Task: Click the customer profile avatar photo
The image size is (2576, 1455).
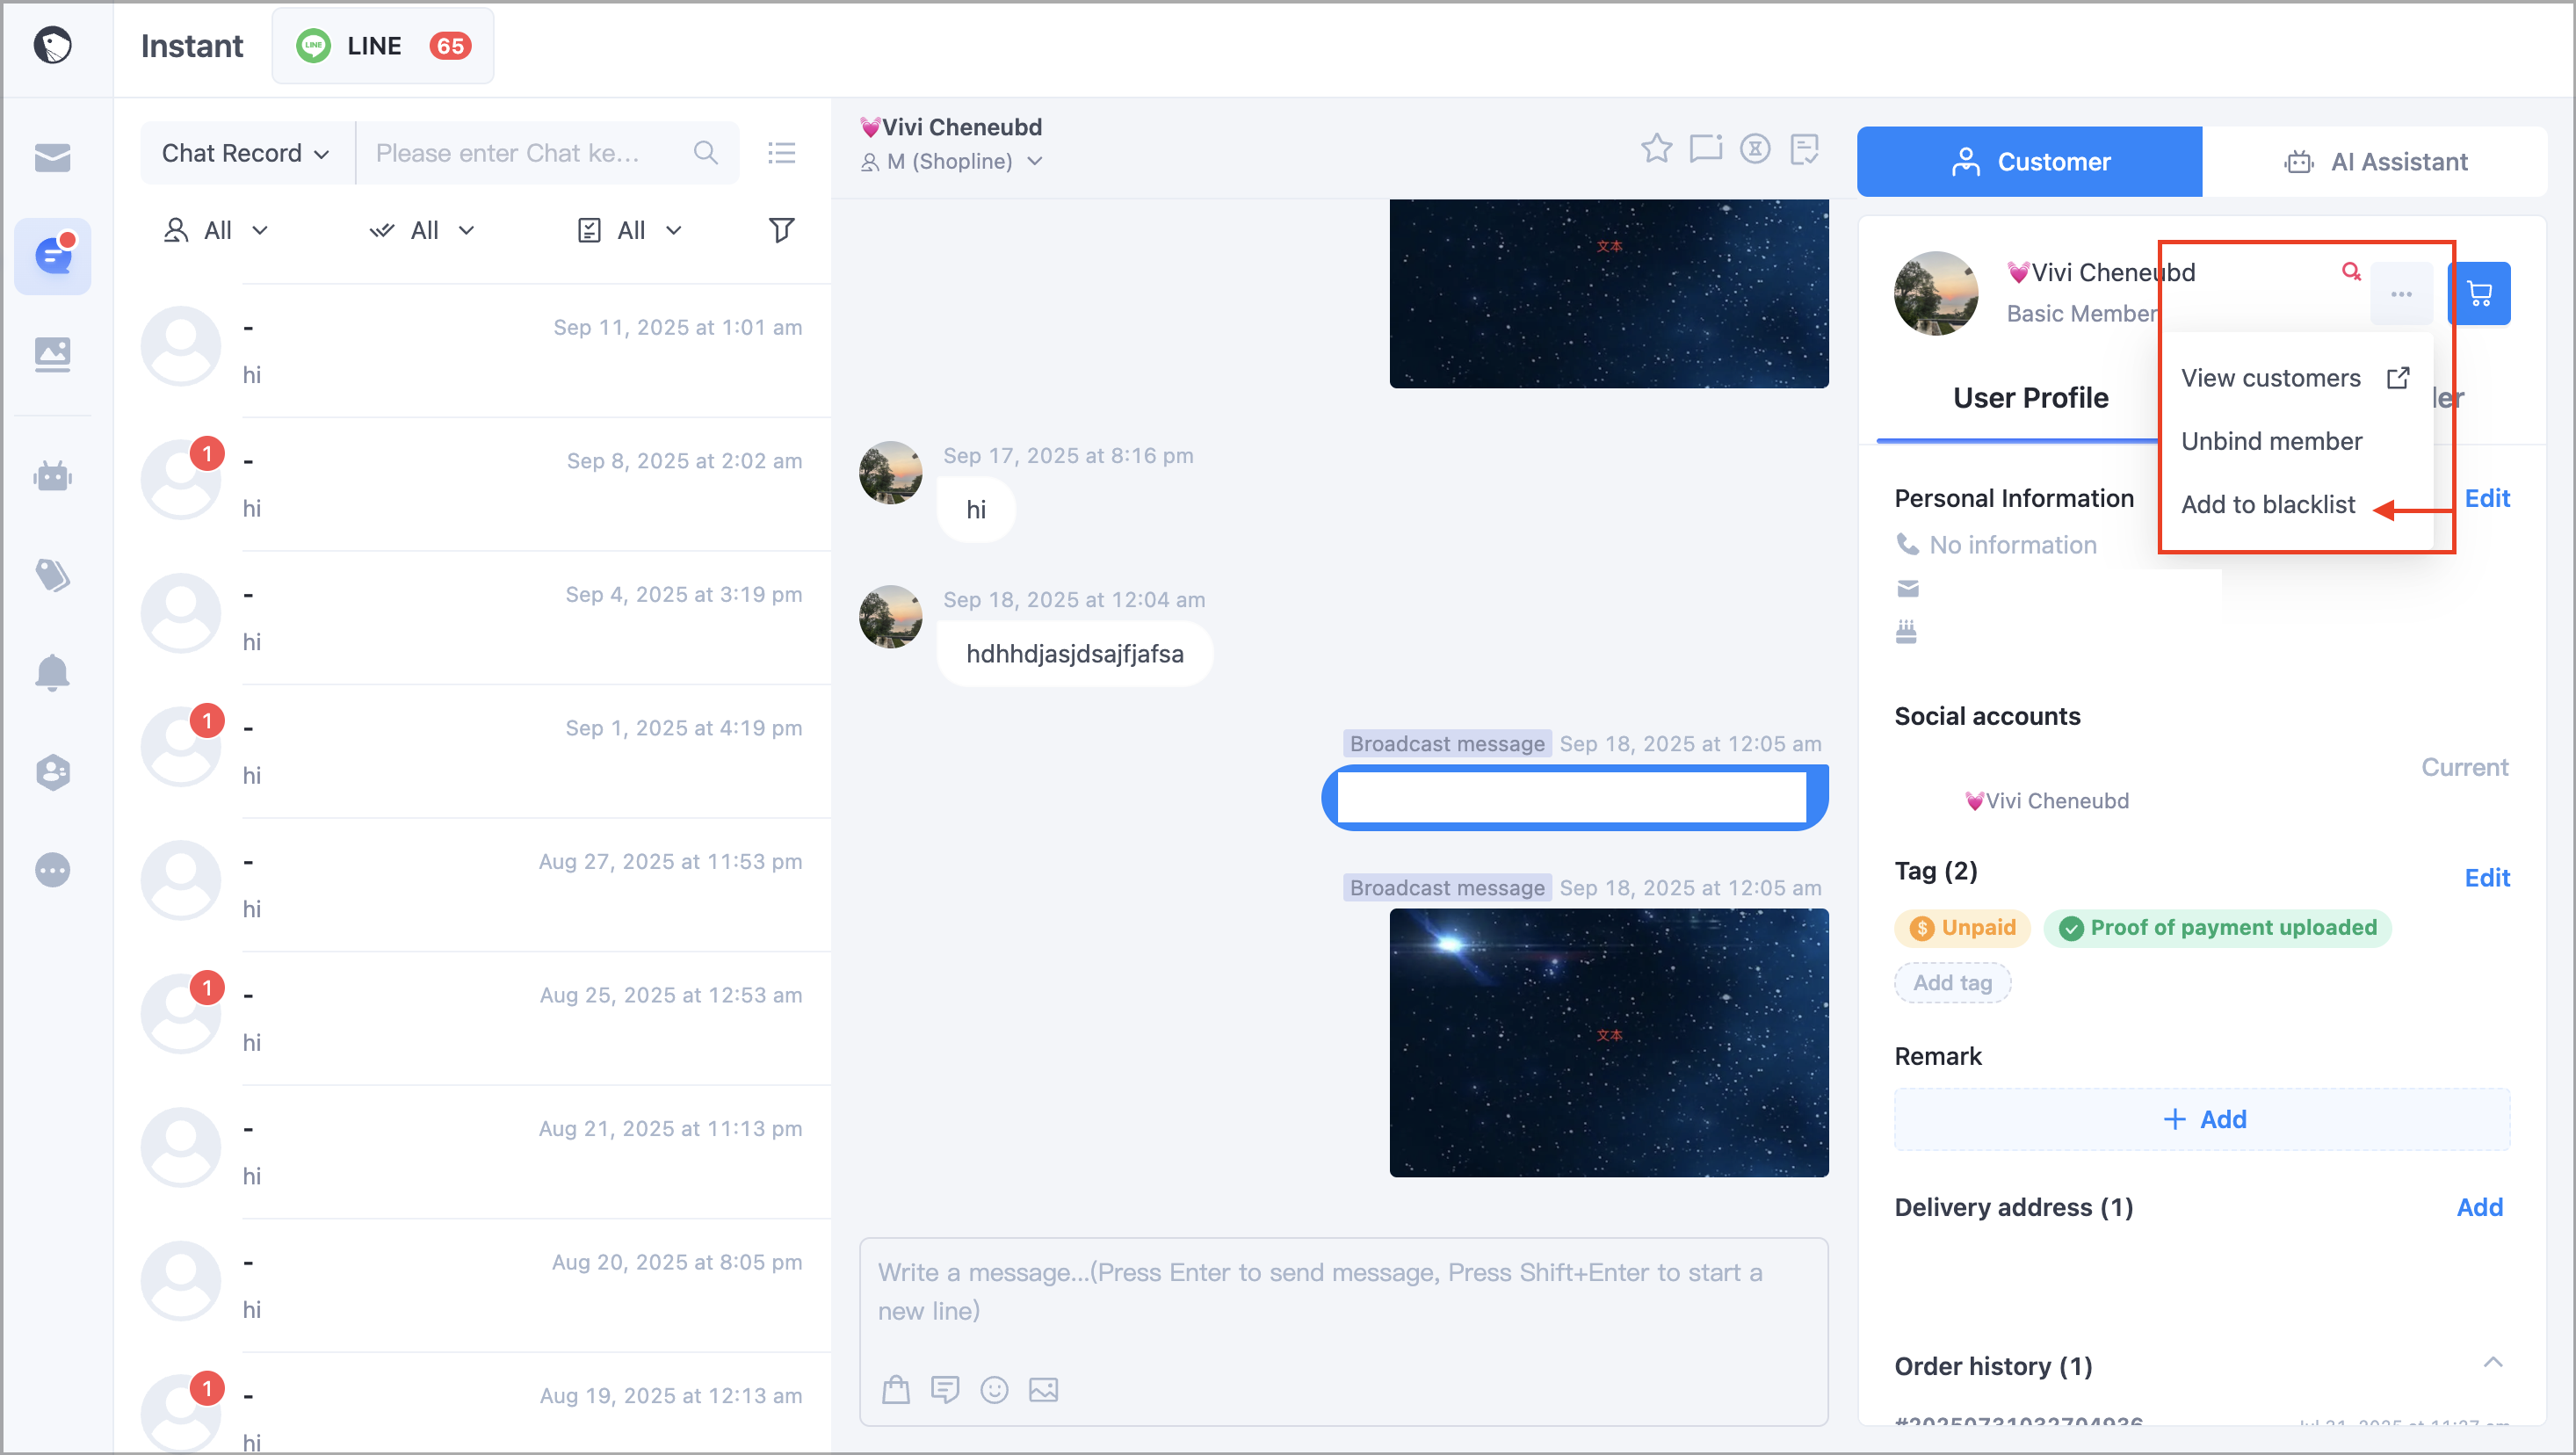Action: [x=1935, y=293]
